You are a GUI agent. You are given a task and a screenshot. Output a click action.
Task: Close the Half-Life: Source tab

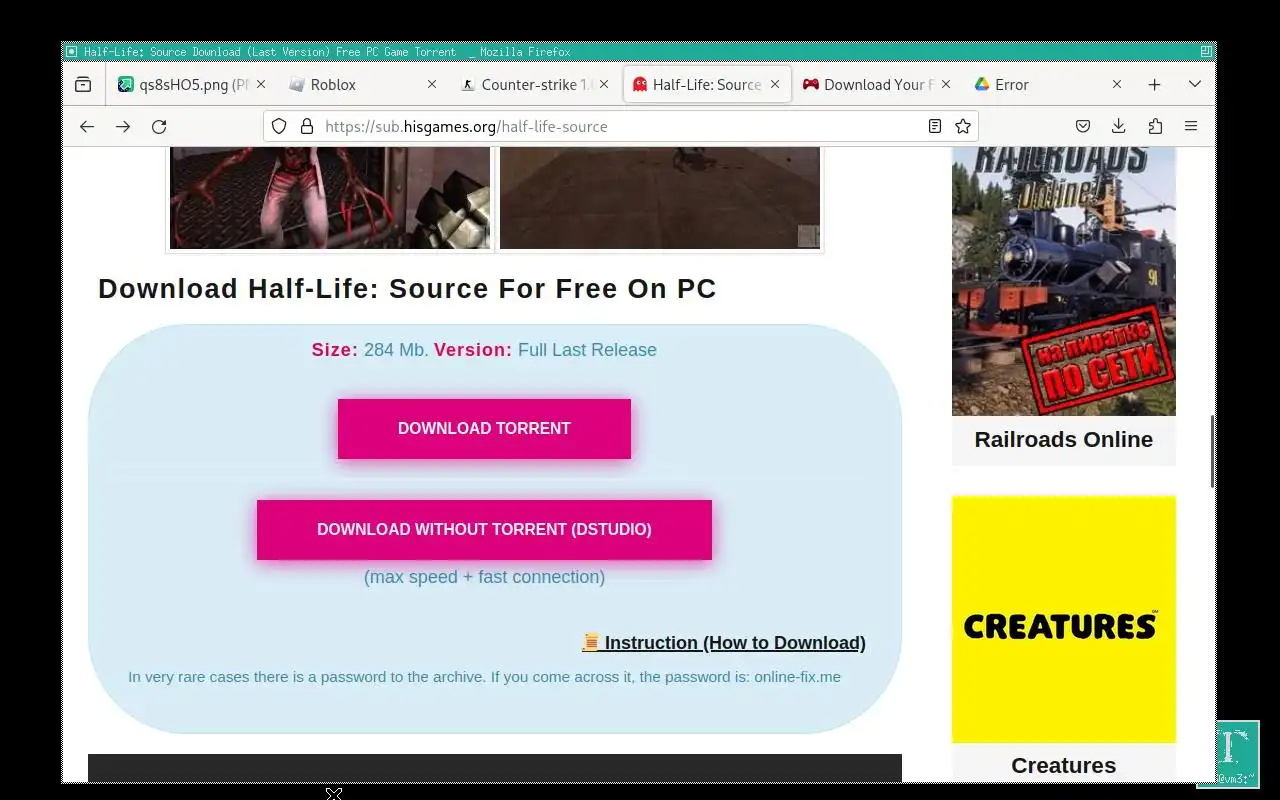coord(775,85)
